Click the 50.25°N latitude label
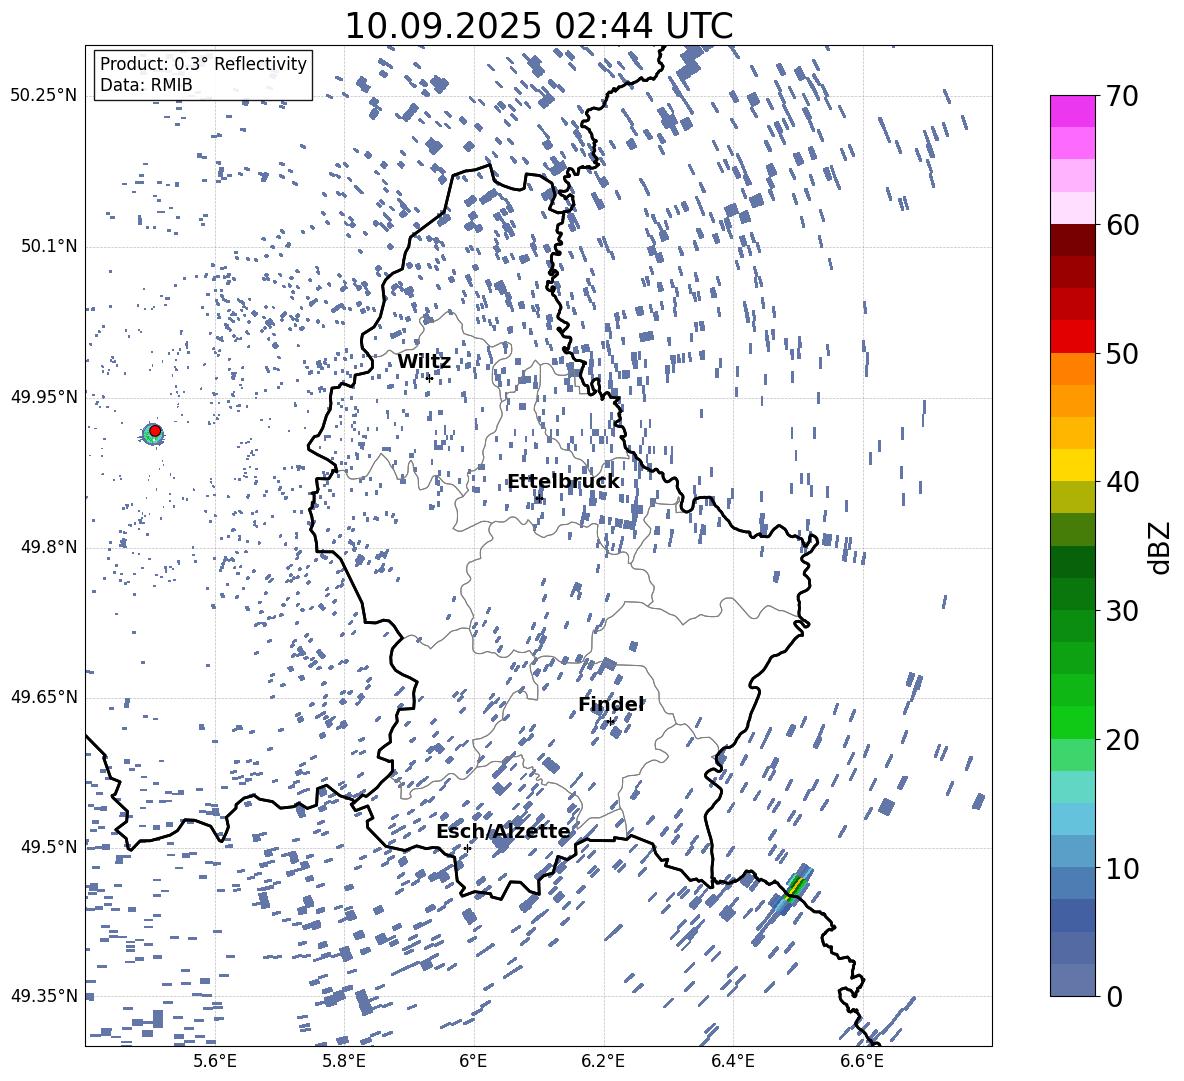The image size is (1184, 1081). click(44, 96)
